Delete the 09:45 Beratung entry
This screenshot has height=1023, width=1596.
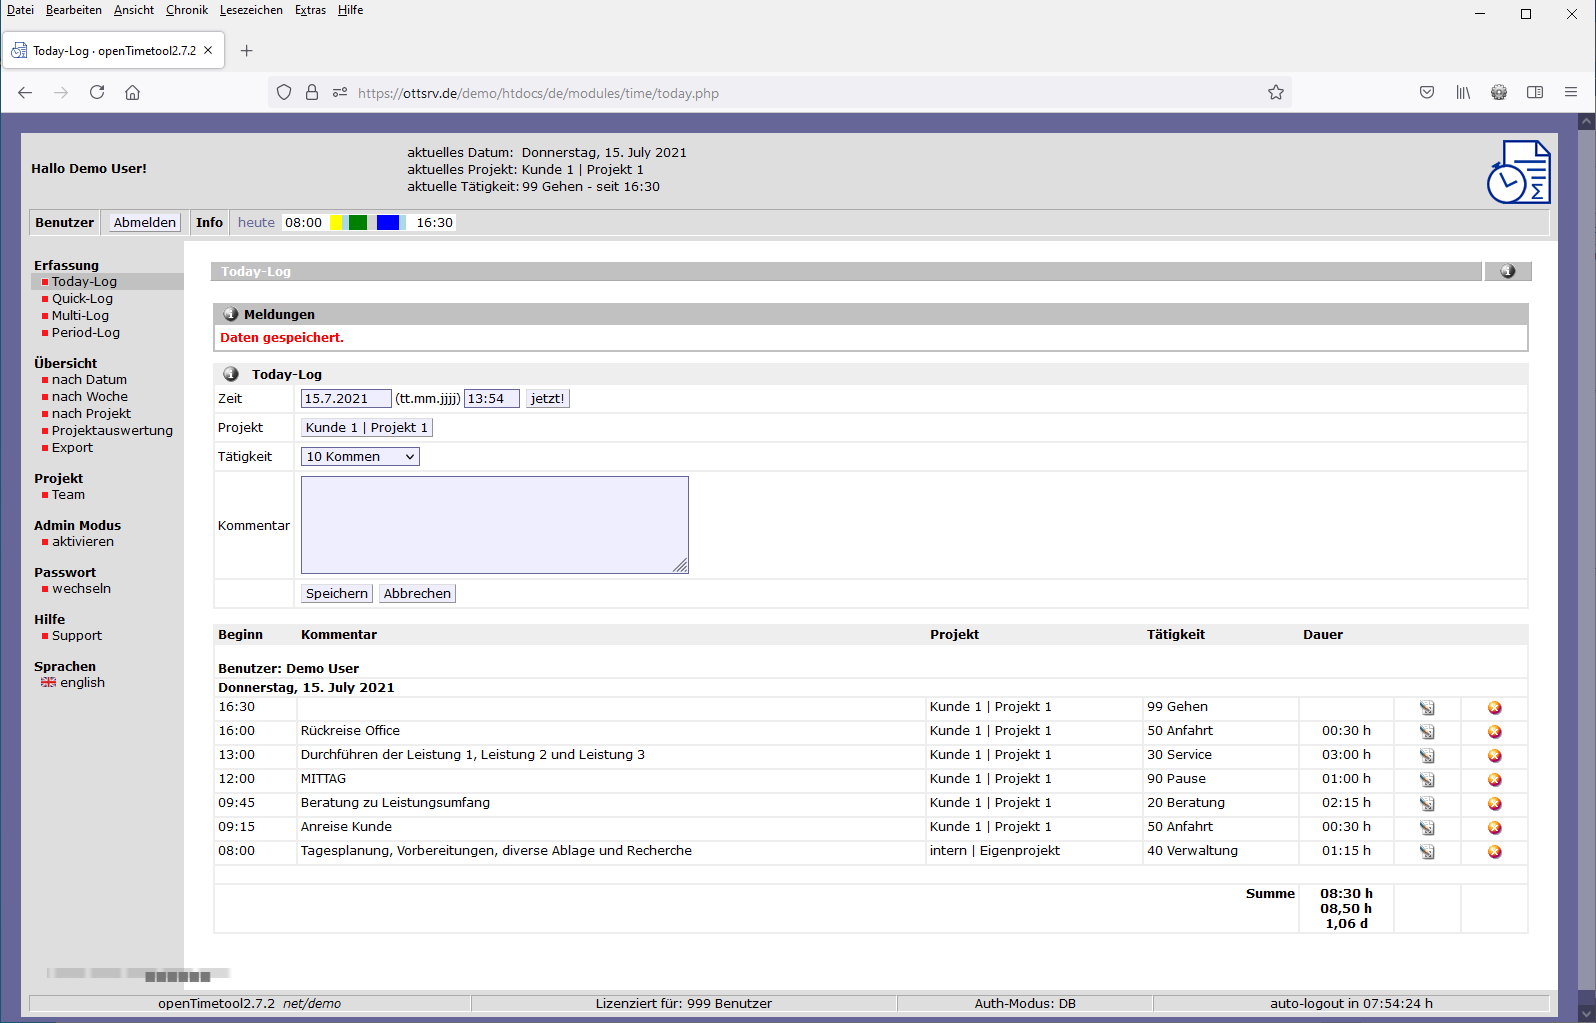click(1494, 804)
